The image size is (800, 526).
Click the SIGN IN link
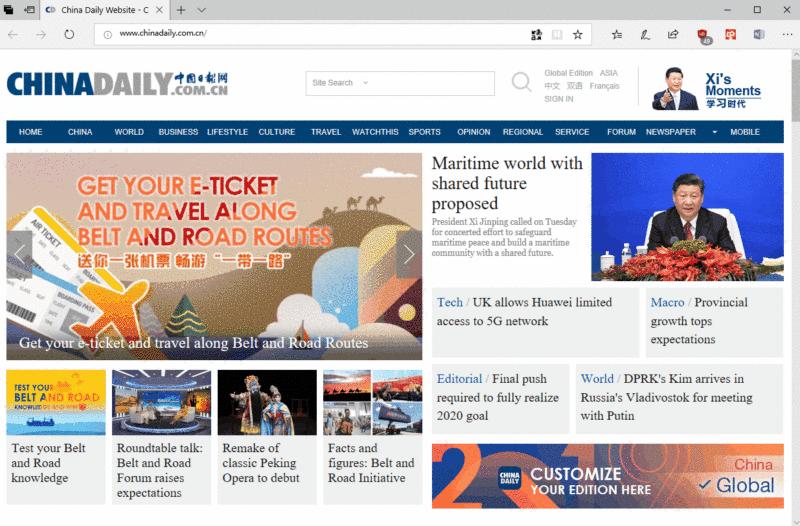pos(559,99)
